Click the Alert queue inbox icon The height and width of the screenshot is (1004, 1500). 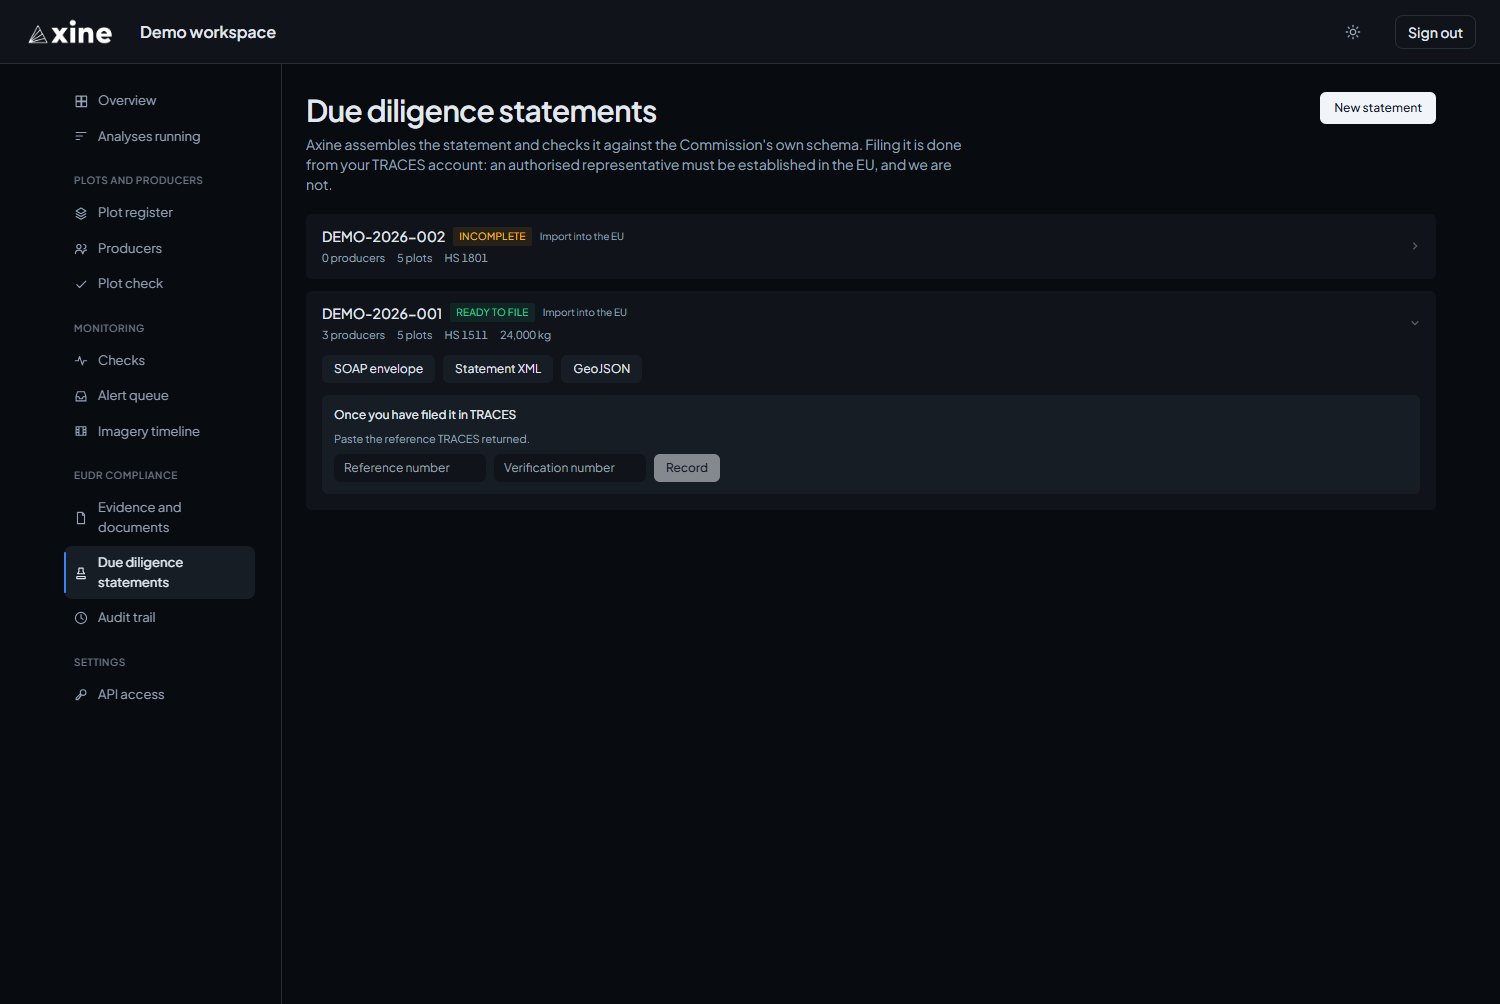tap(81, 396)
